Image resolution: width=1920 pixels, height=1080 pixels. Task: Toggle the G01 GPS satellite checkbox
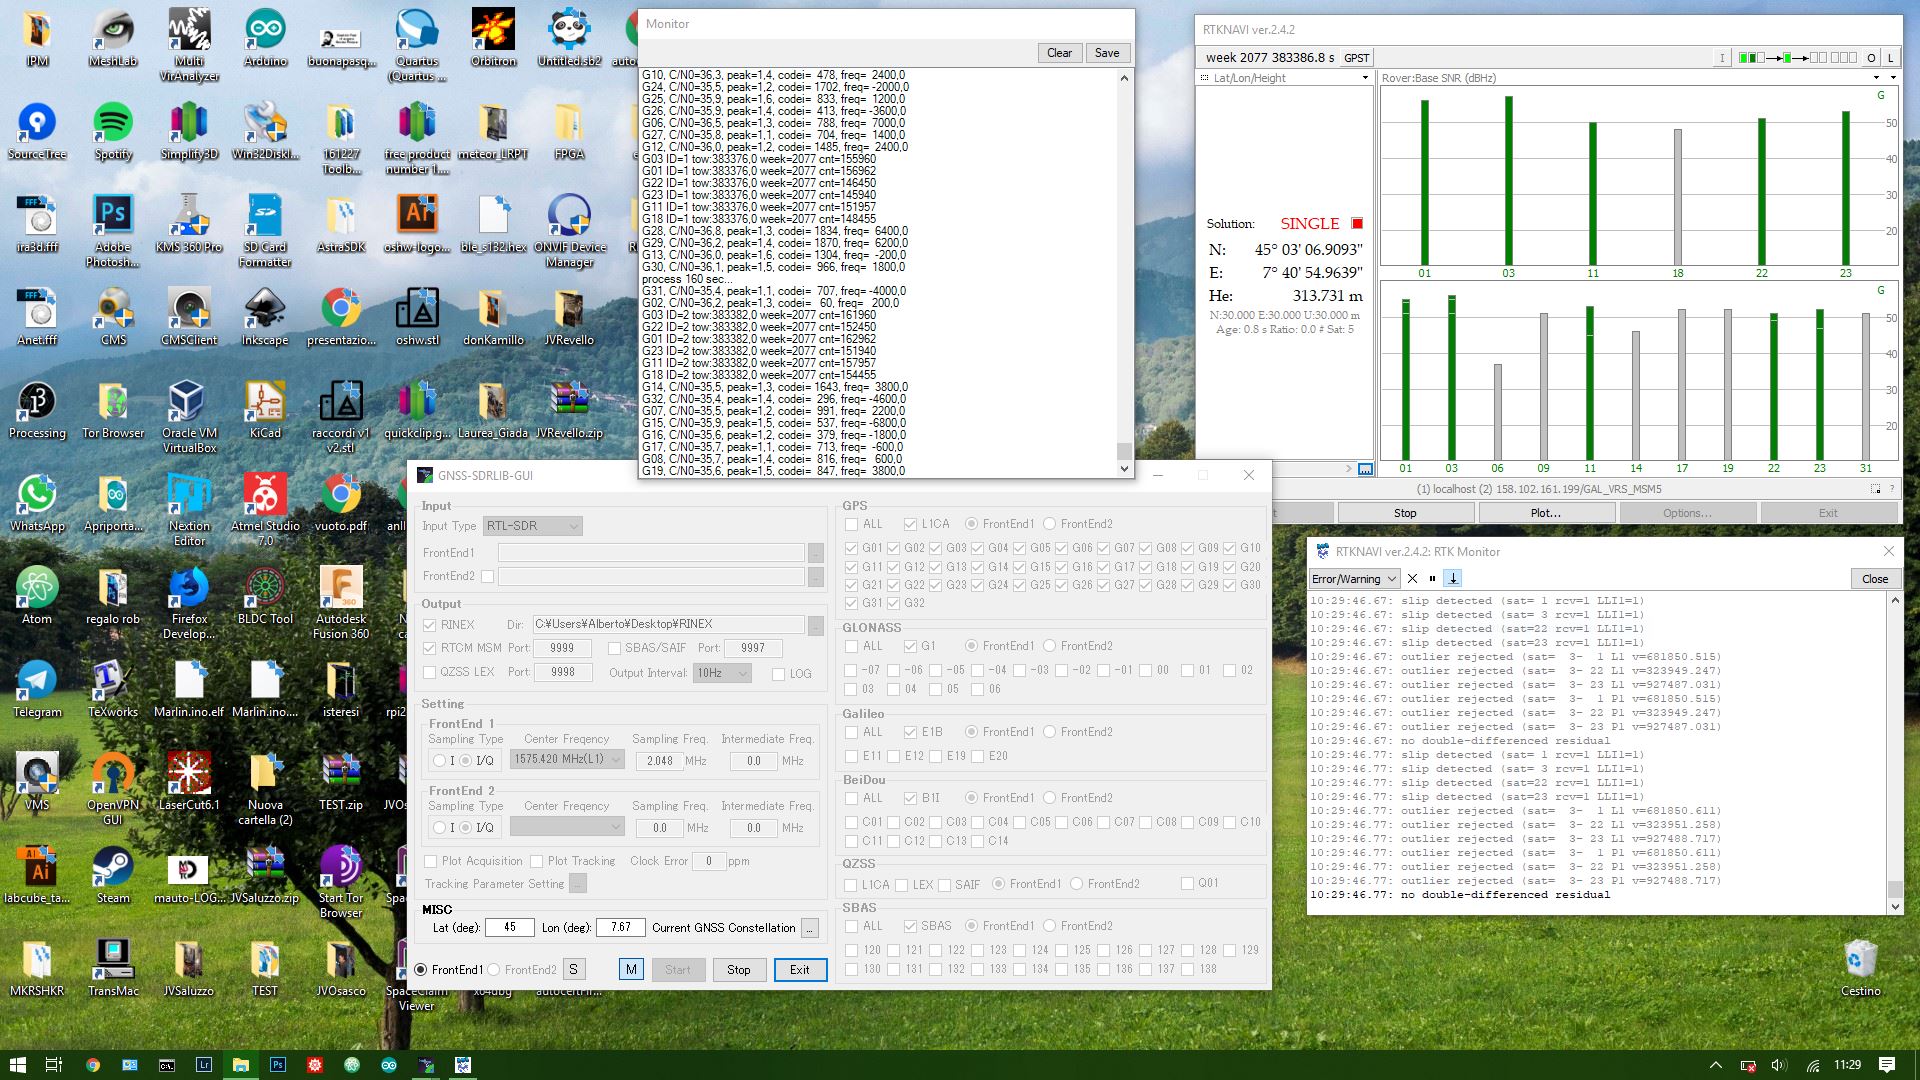(x=851, y=548)
